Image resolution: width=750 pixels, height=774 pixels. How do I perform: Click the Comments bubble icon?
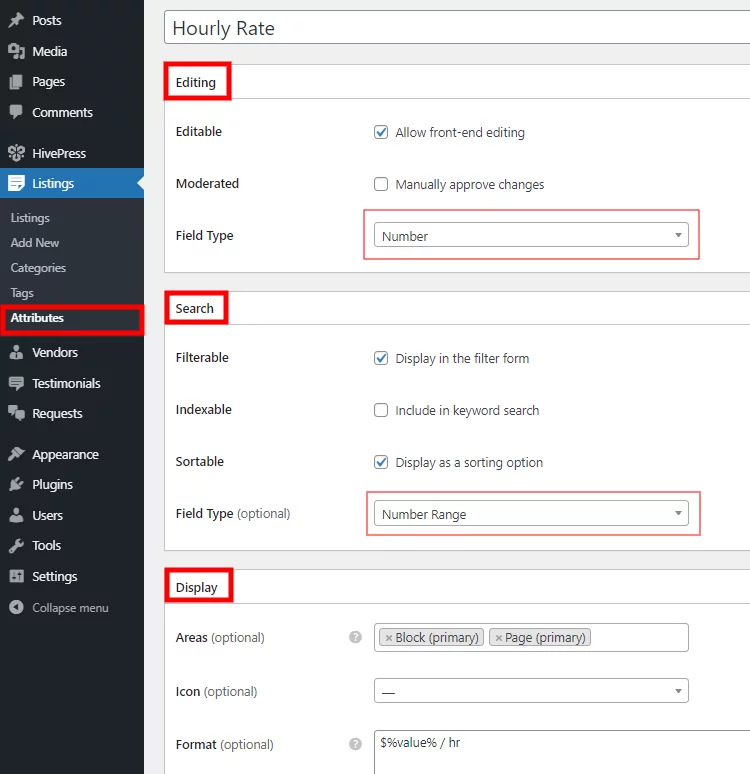click(16, 112)
